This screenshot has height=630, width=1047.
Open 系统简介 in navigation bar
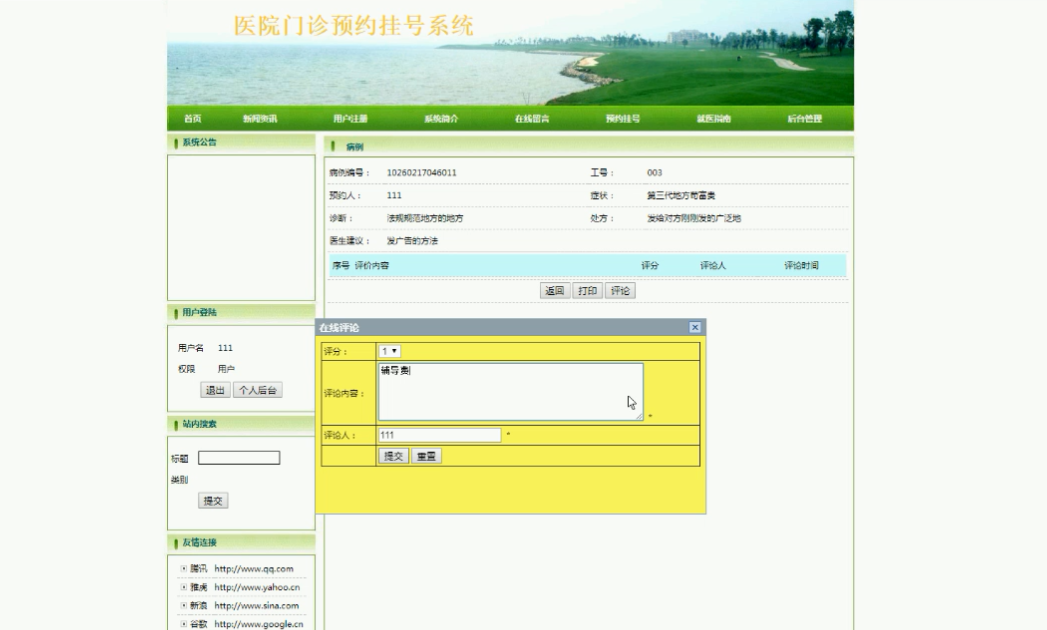441,119
